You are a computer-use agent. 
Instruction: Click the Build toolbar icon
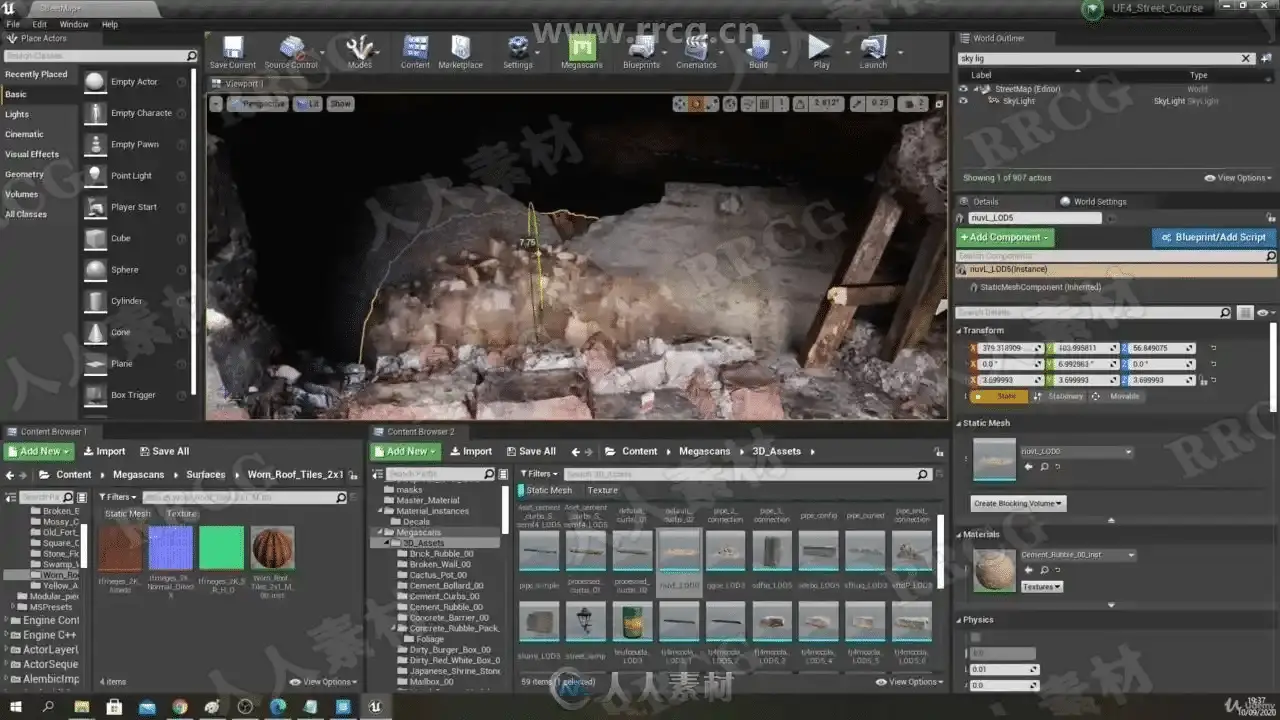pos(758,48)
